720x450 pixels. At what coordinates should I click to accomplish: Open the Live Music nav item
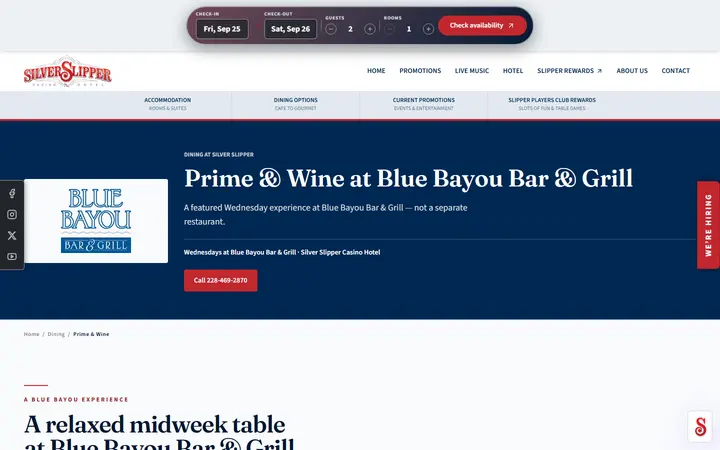(472, 71)
